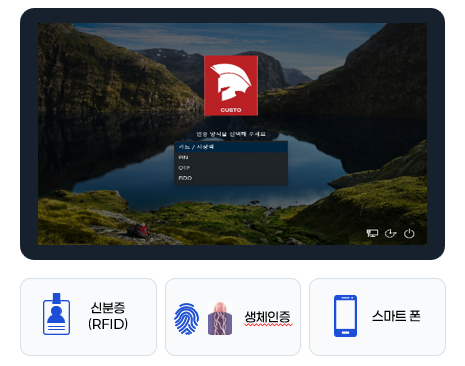Click the power icon on login screen

pyautogui.click(x=409, y=233)
